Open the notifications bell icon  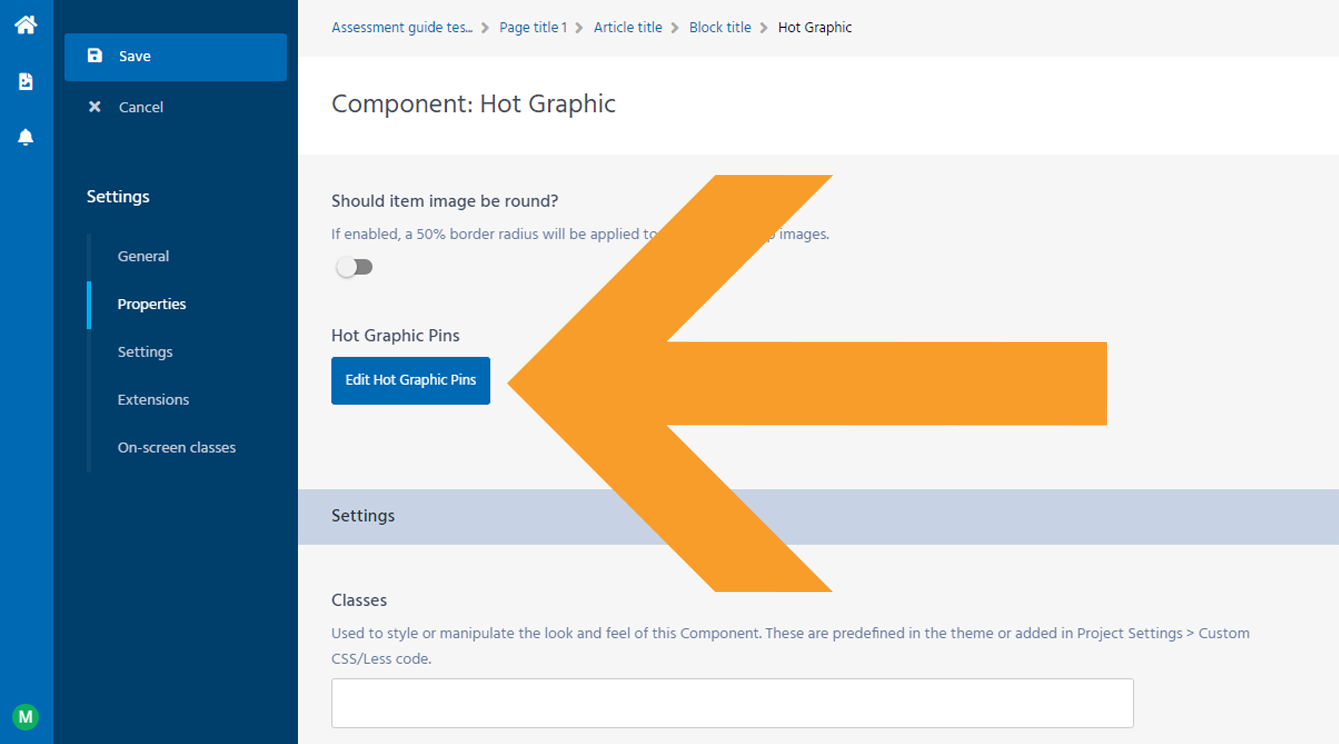pyautogui.click(x=26, y=137)
